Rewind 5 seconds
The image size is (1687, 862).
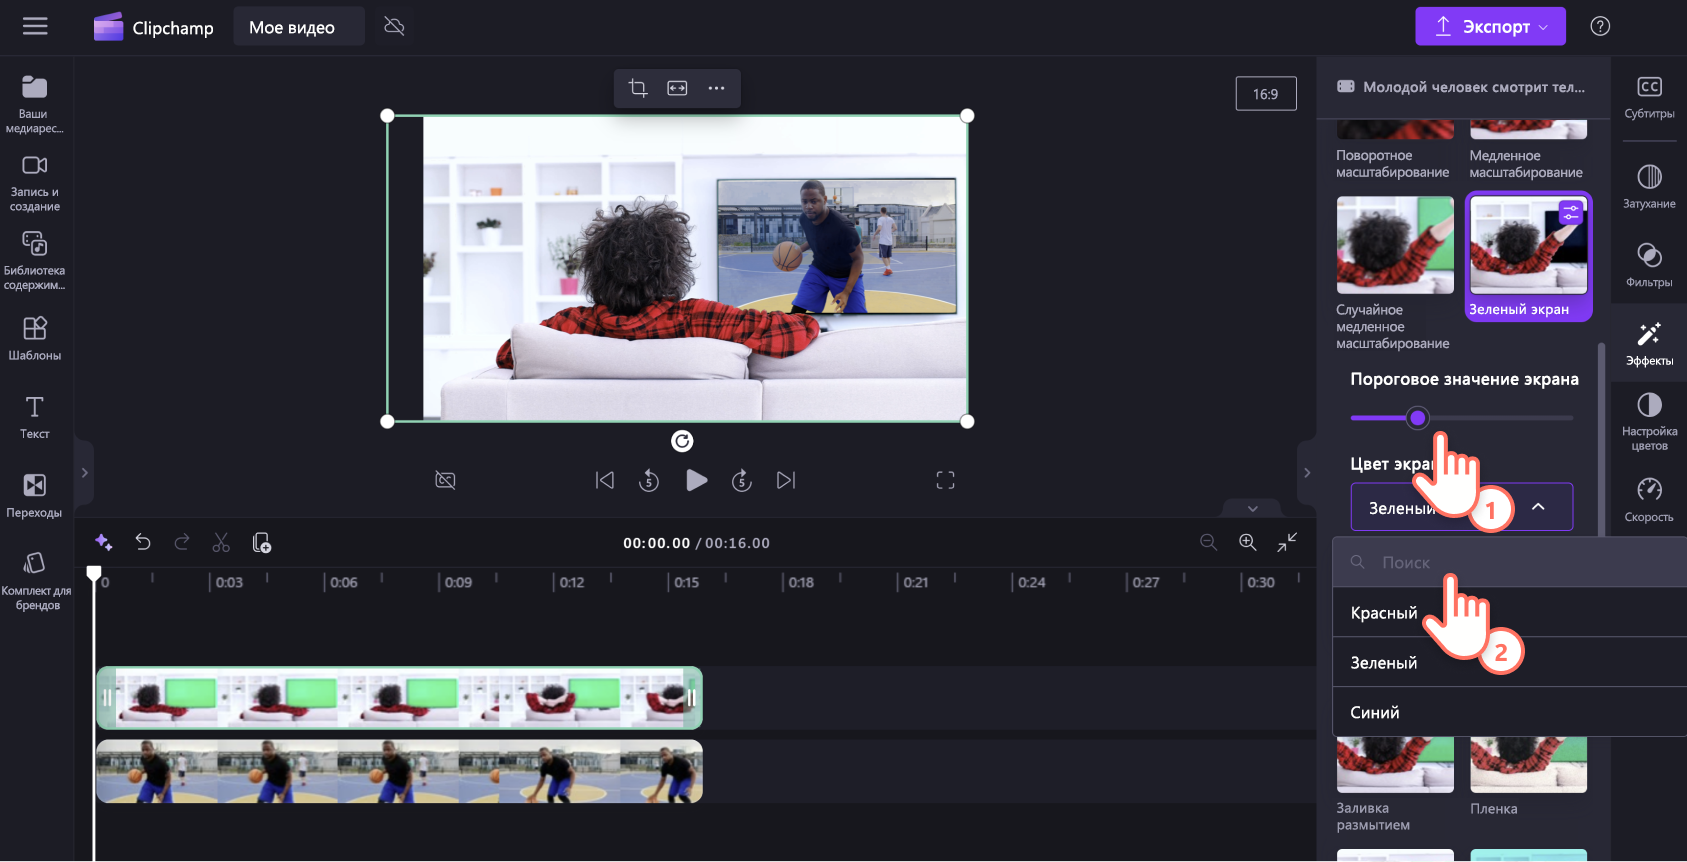[x=649, y=481]
